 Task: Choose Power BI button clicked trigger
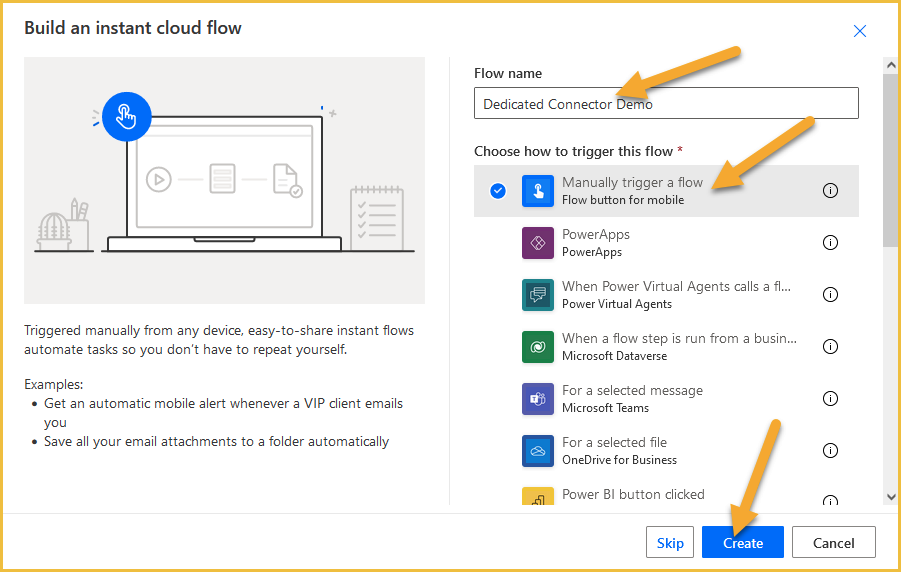tap(633, 494)
